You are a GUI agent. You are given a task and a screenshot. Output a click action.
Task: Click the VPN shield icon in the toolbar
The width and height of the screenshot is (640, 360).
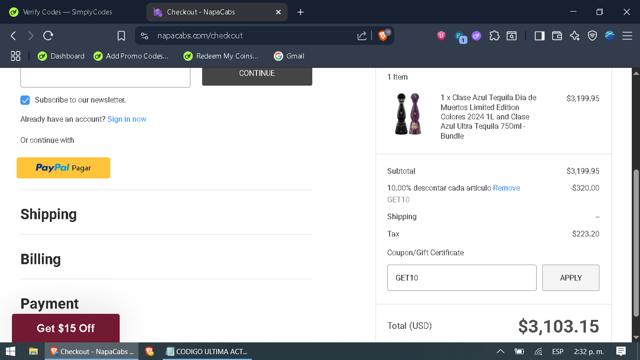click(x=592, y=36)
